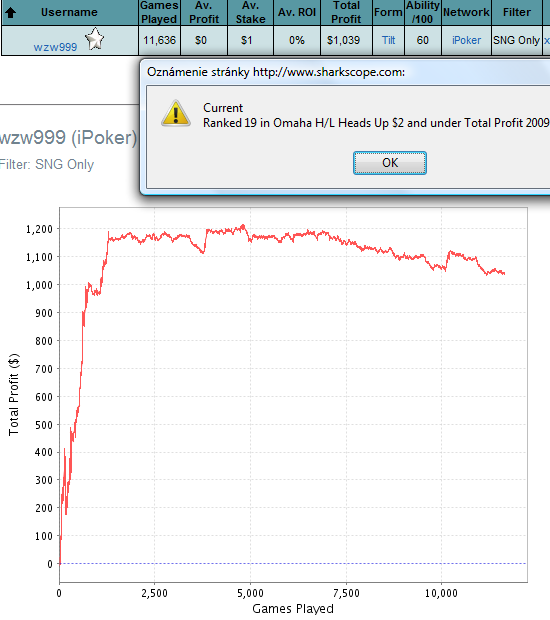The image size is (550, 620).
Task: Sort by Av. Stake column header
Action: coord(251,12)
